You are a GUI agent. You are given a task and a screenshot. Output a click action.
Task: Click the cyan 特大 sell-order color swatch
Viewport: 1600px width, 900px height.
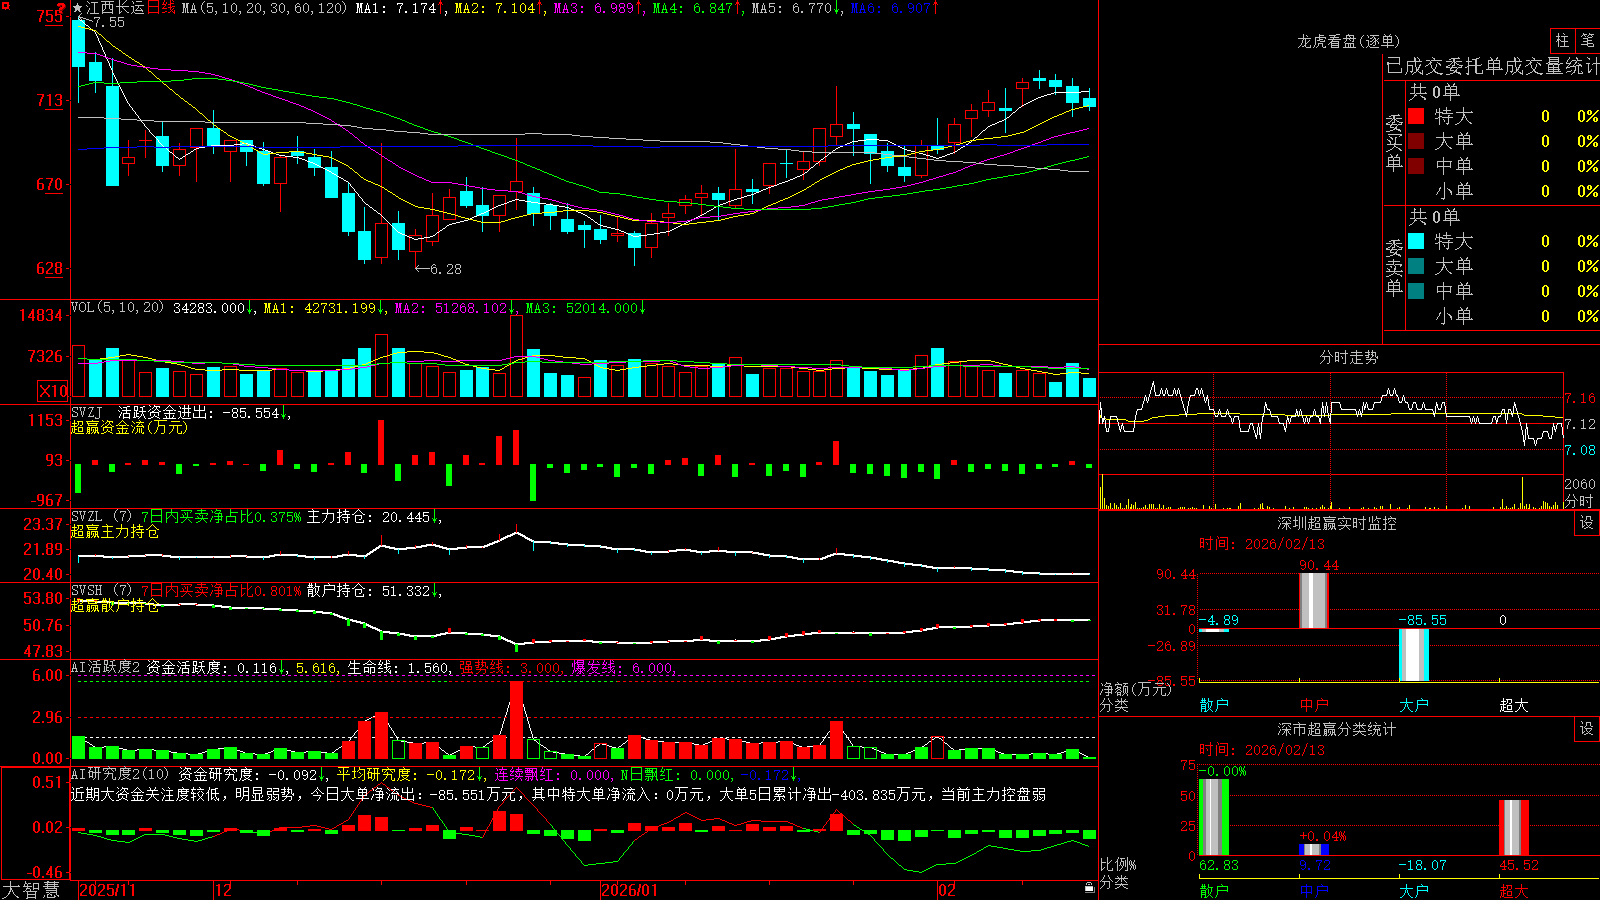click(x=1416, y=241)
